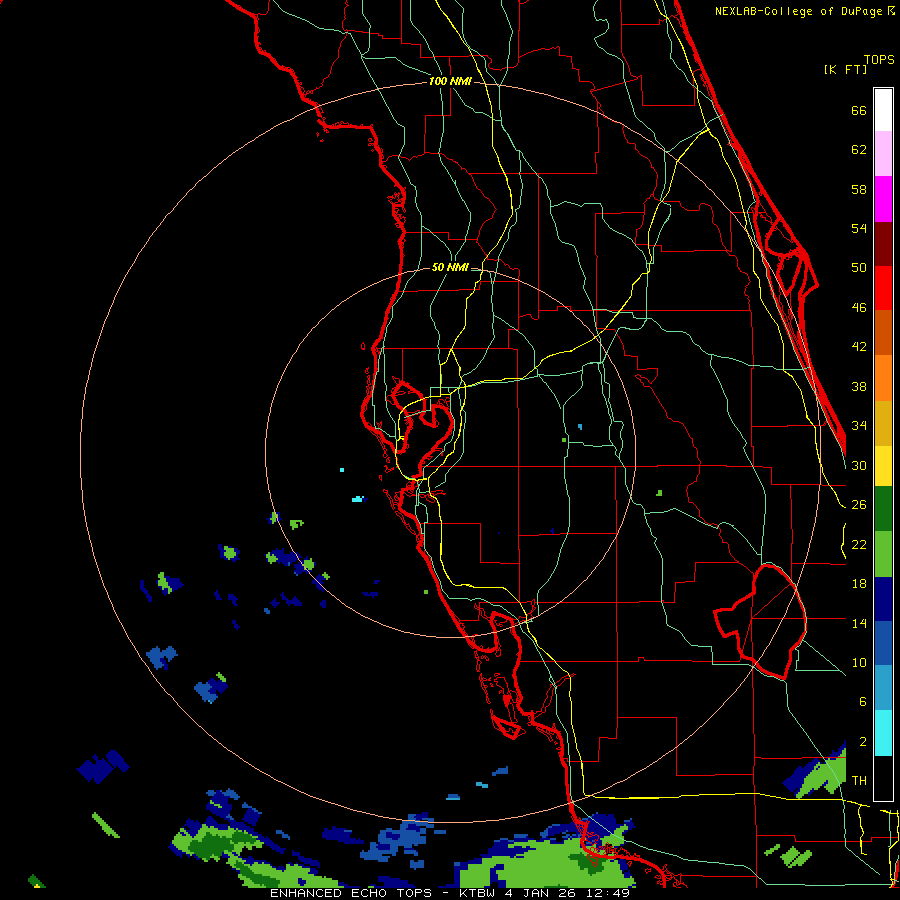Click the NEXLAB-College of DuPage label
The image size is (900, 900).
coord(798,11)
